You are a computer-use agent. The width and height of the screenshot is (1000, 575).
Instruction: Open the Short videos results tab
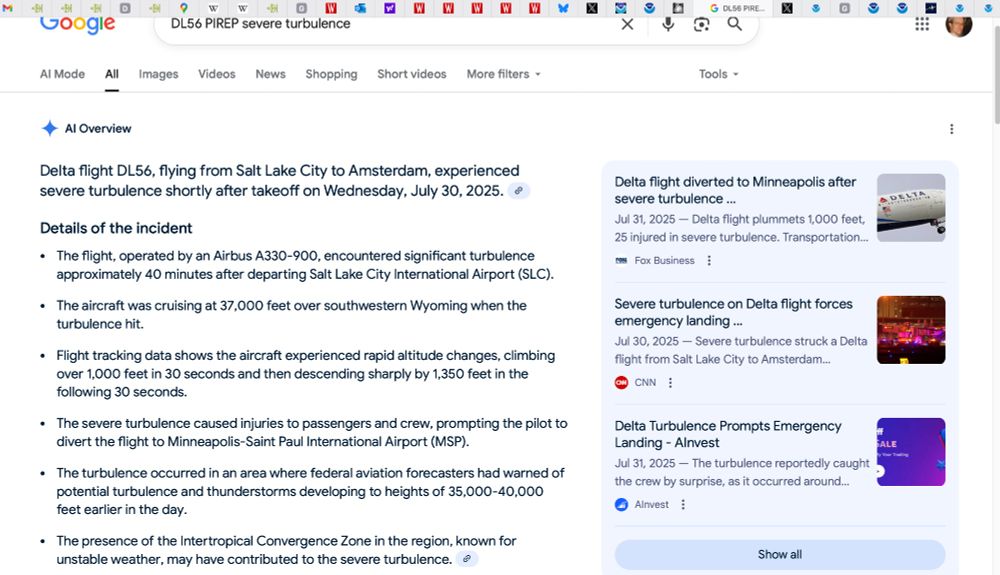[411, 74]
